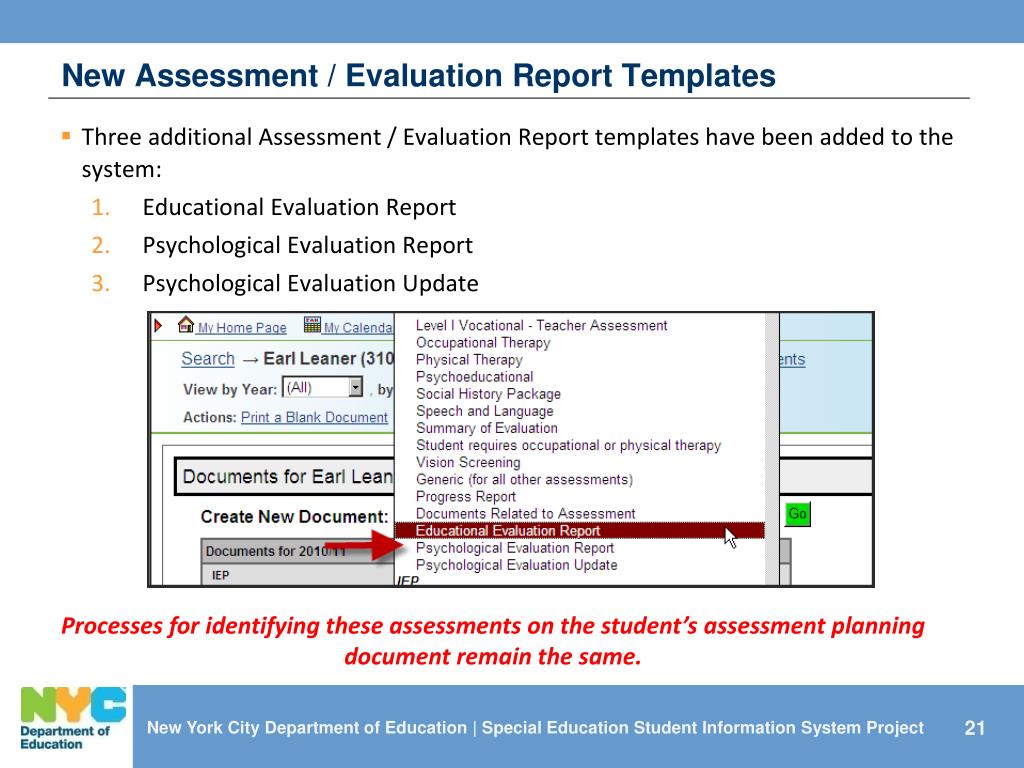Open My Home Page house icon
Viewport: 1024px width, 768px height.
(x=186, y=325)
